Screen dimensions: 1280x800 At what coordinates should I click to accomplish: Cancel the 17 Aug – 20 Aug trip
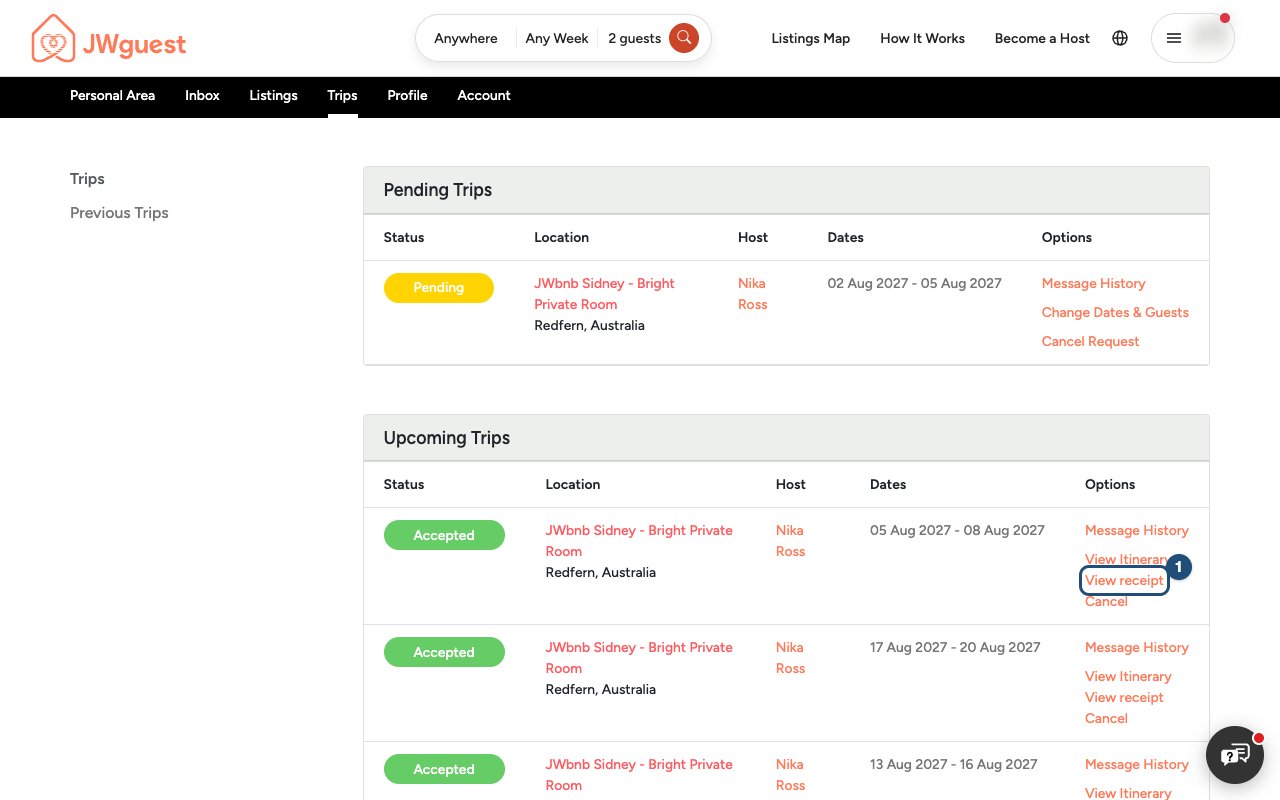[x=1106, y=719]
